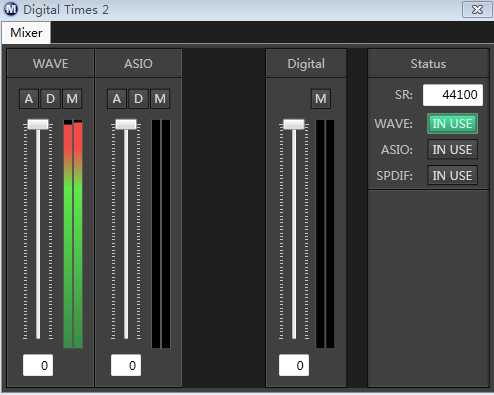Close the Digital Times 2 window

[477, 9]
